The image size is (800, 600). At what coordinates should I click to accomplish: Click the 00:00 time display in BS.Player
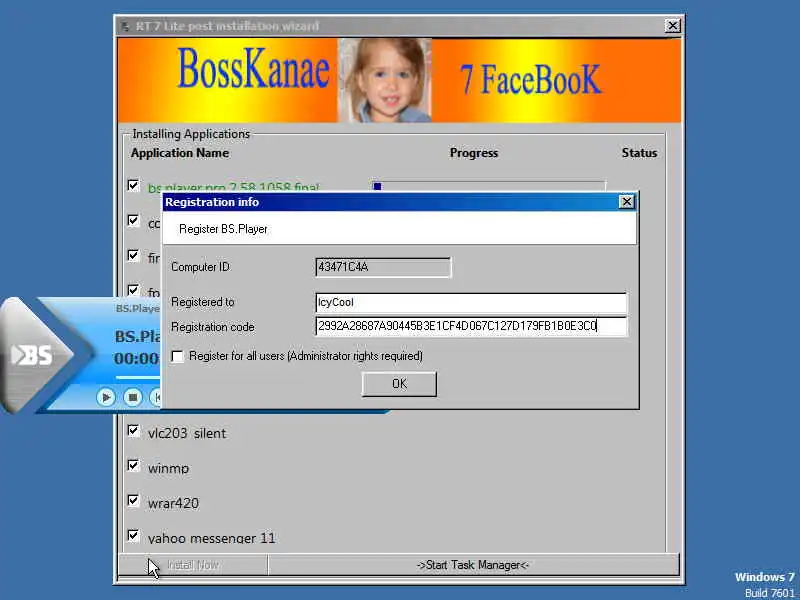point(137,359)
